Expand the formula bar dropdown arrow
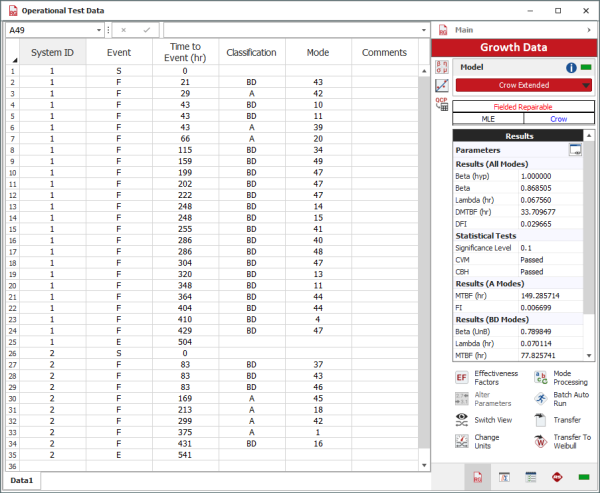This screenshot has height=493, width=600. (424, 30)
